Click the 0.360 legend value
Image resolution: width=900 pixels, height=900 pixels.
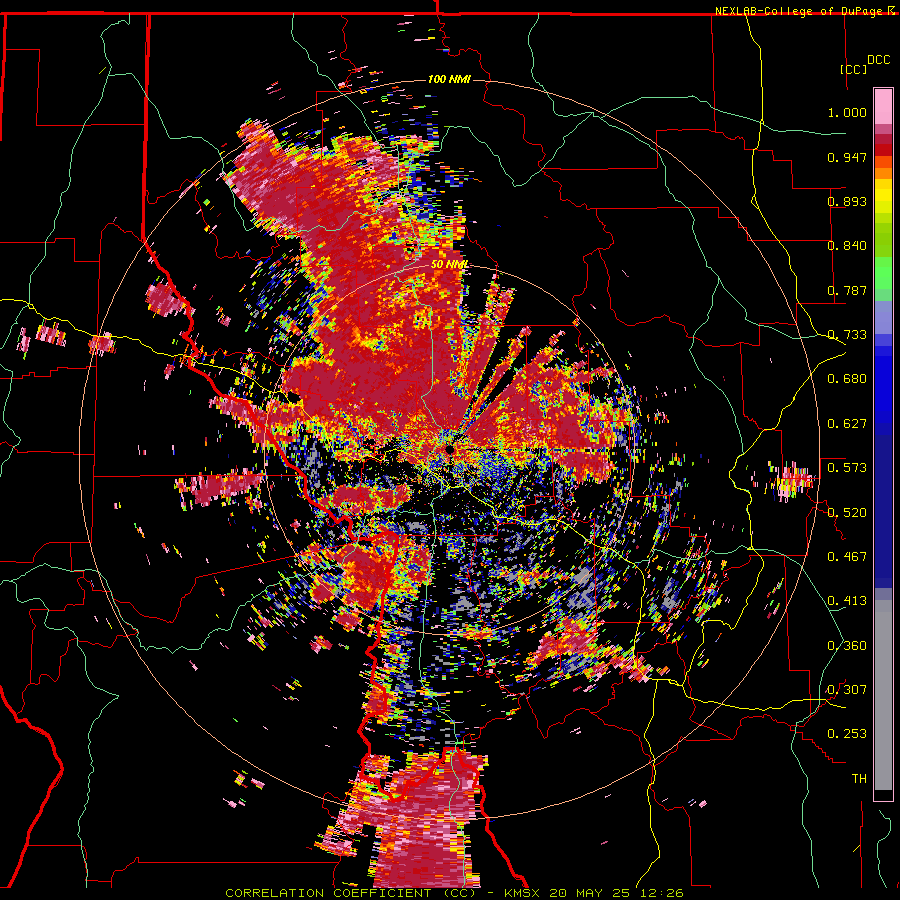tap(847, 646)
